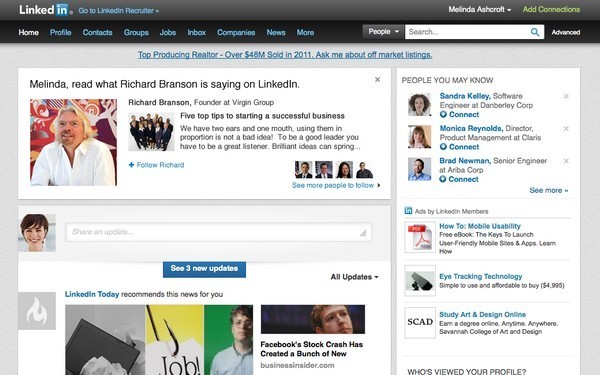The image size is (600, 375).
Task: Dismiss Brad Newman suggestion
Action: click(x=566, y=161)
